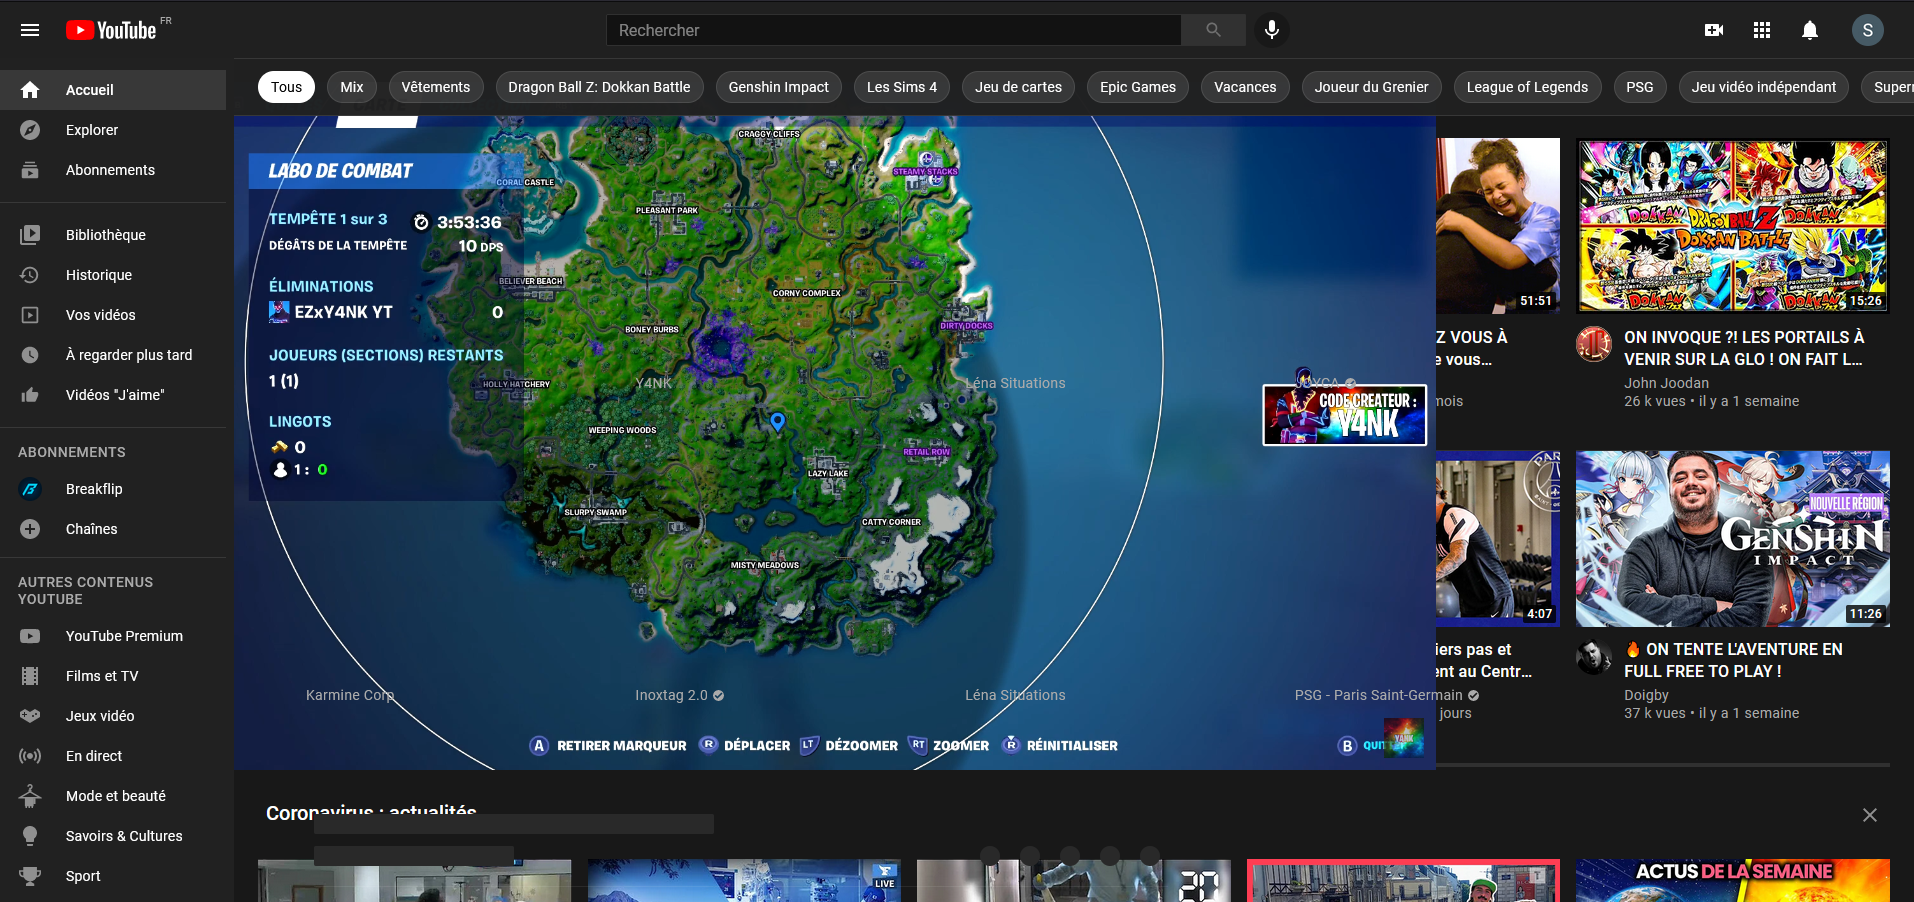Open John Joodan's Dokkan Battle video
Image resolution: width=1914 pixels, height=902 pixels.
1731,225
